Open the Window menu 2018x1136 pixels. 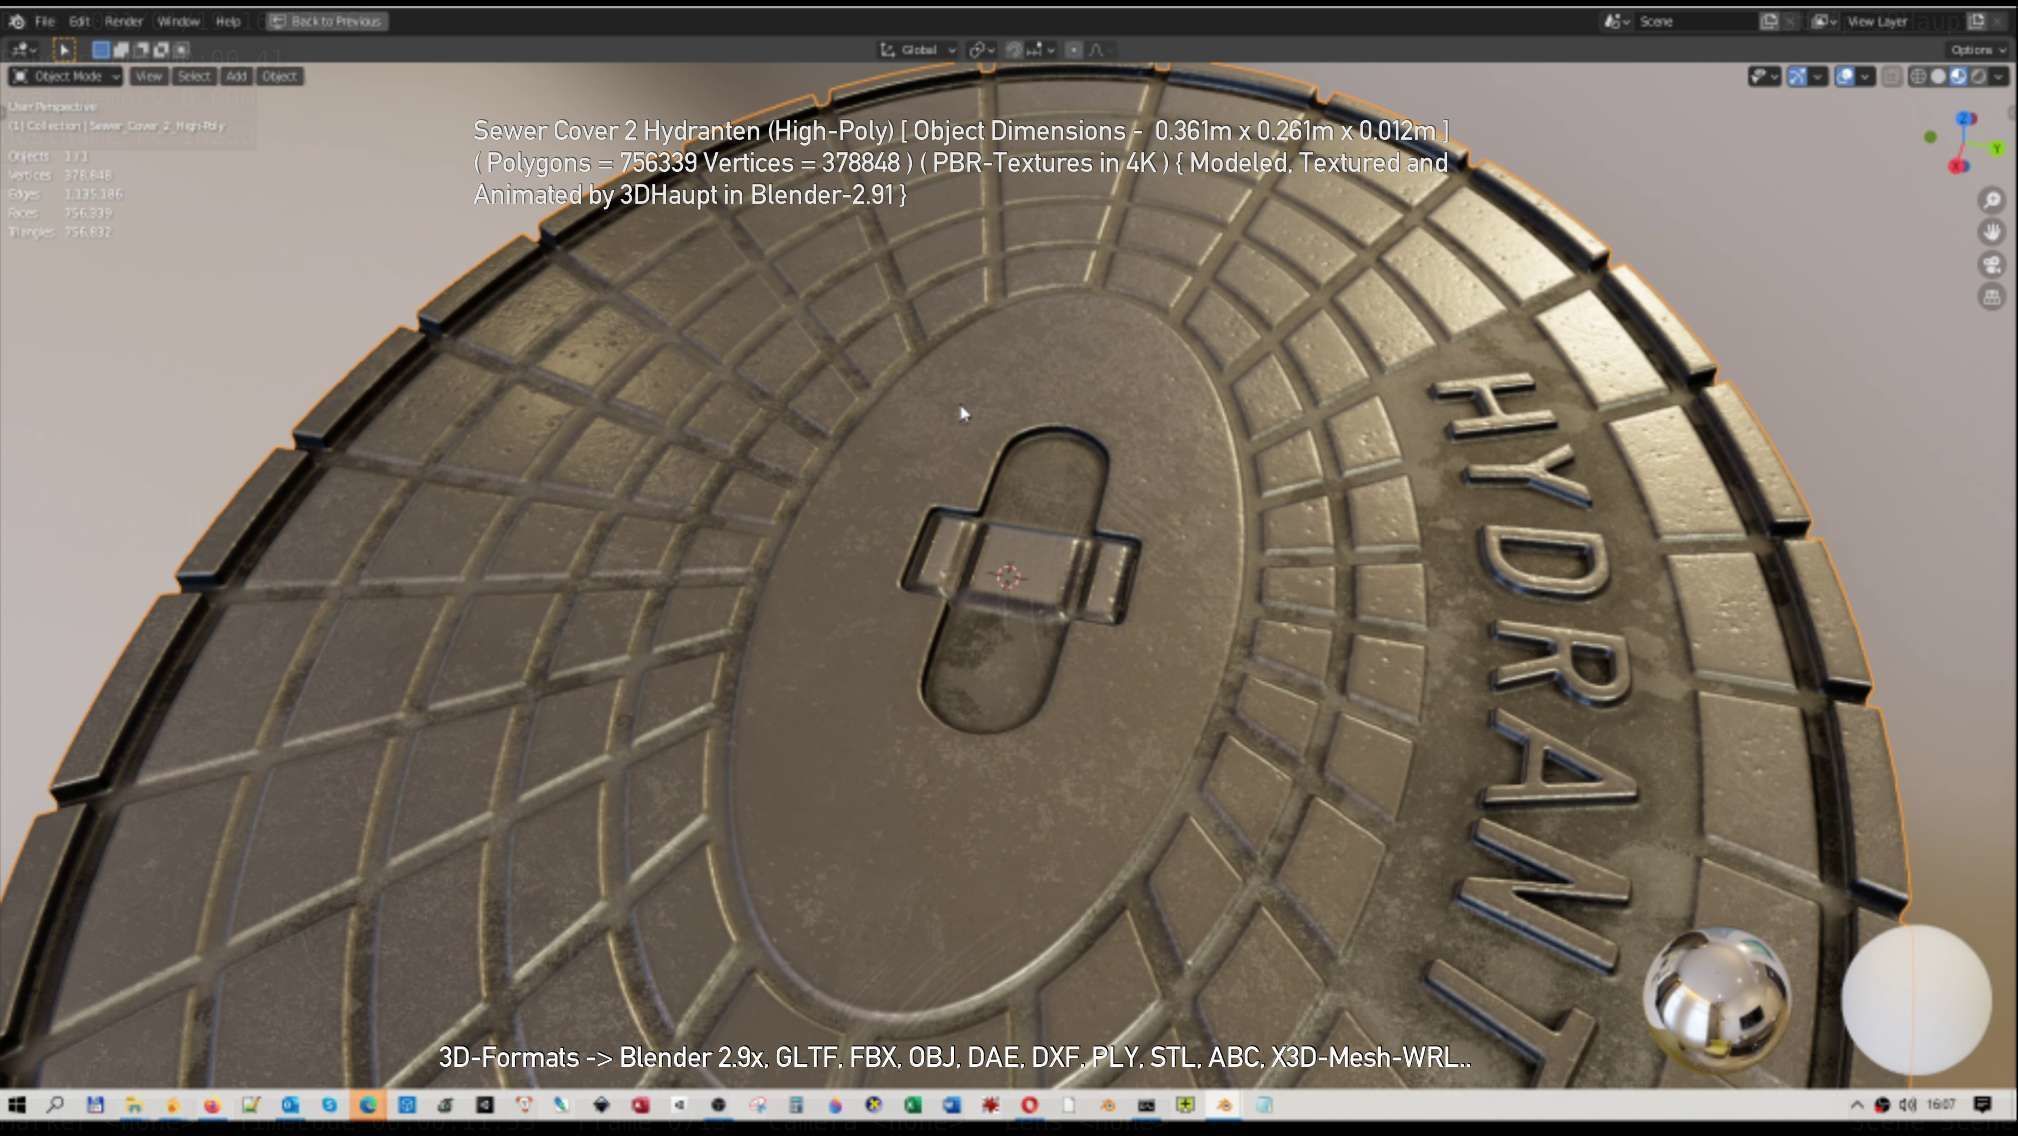point(179,21)
